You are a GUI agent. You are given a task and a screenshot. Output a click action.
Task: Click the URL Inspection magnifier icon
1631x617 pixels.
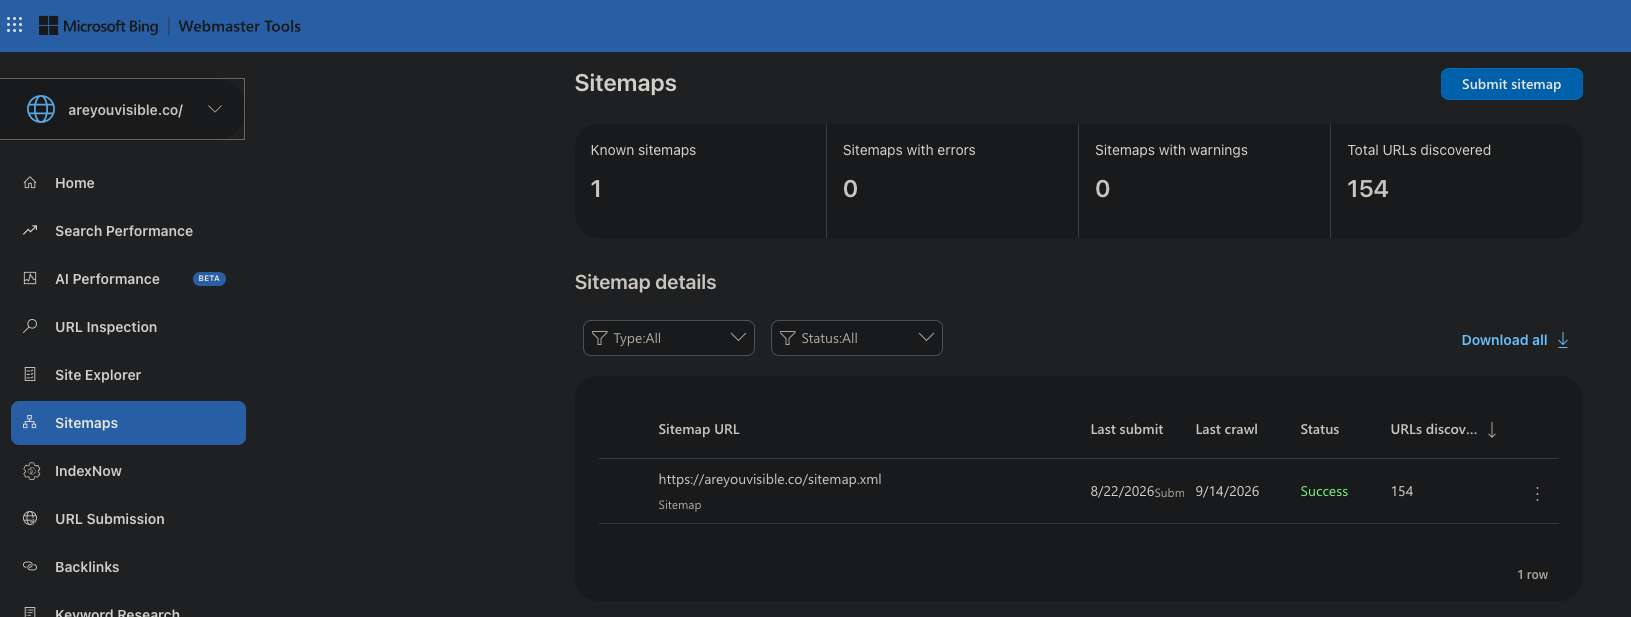pyautogui.click(x=30, y=327)
